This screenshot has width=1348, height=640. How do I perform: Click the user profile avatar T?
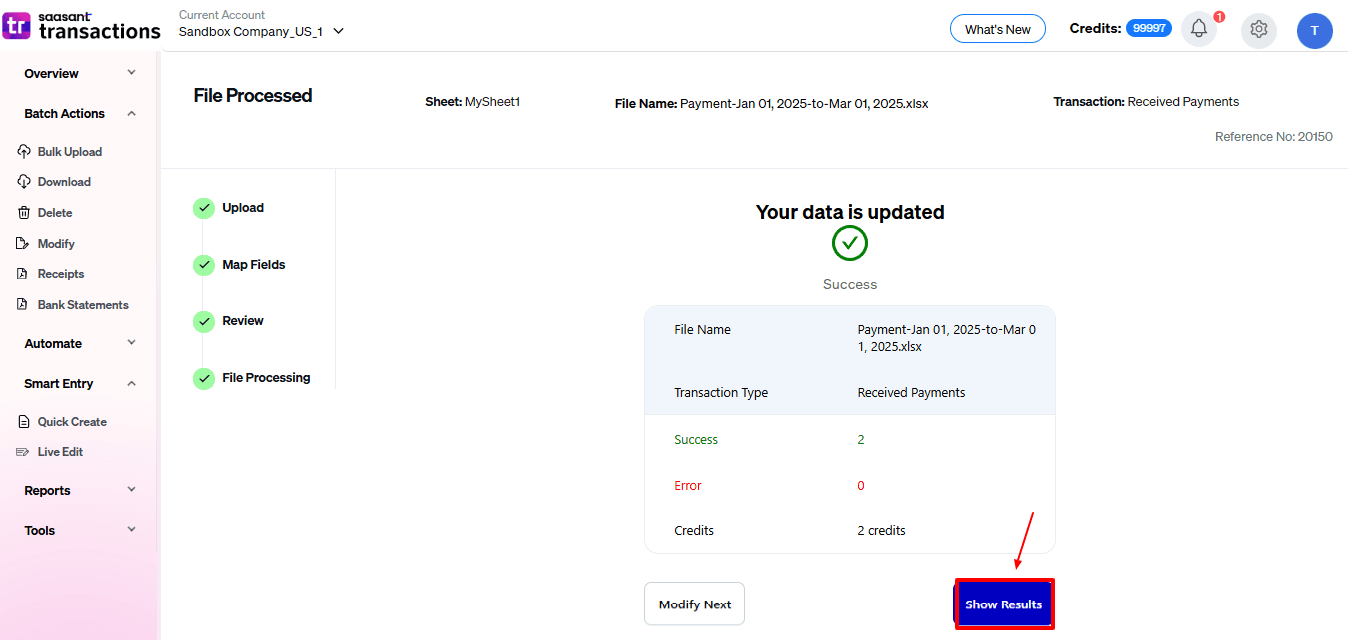click(1314, 30)
